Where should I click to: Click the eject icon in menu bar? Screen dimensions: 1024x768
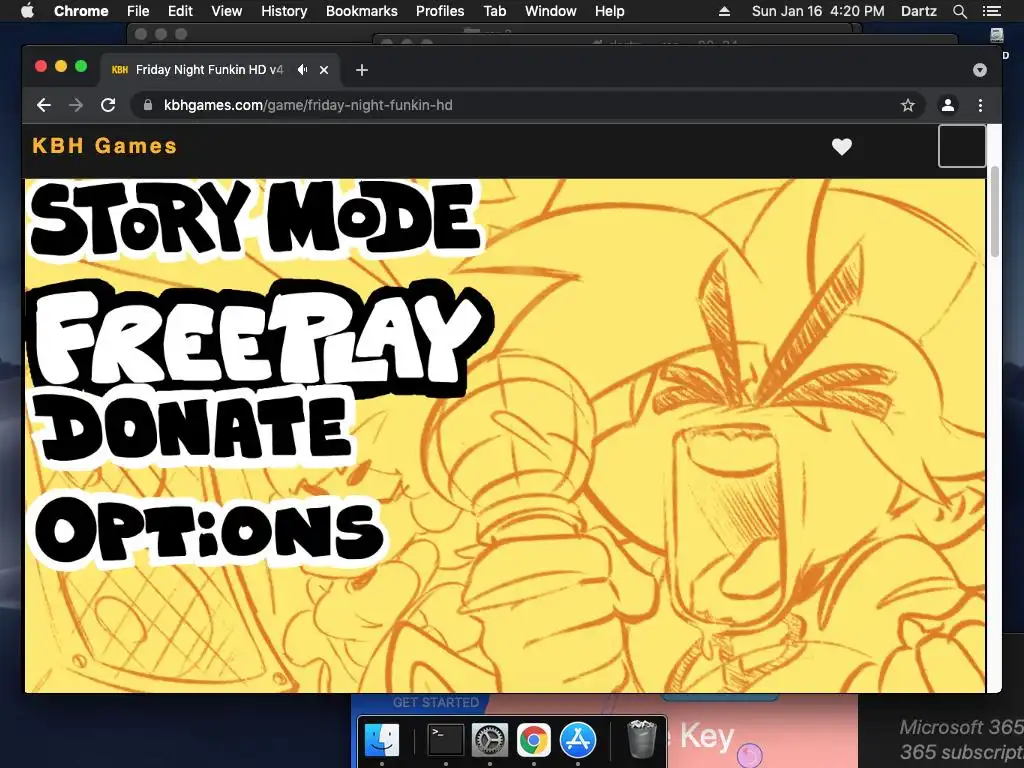coord(724,11)
